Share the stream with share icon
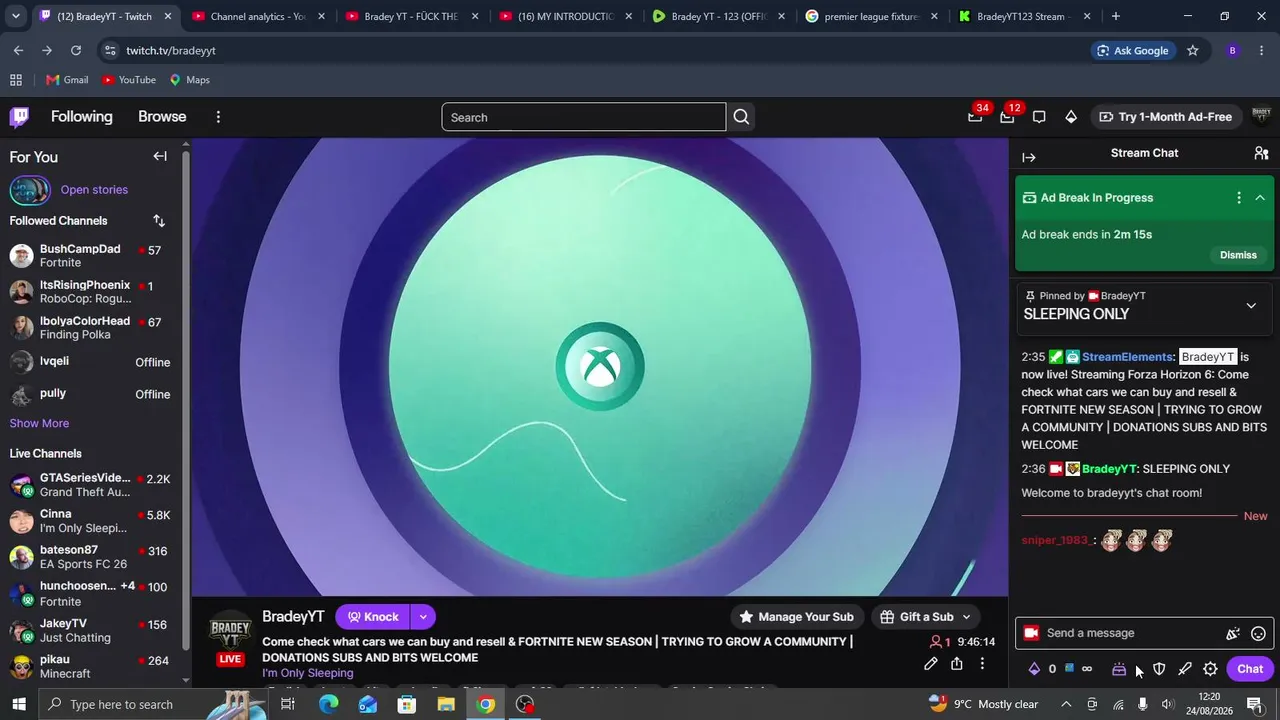Image resolution: width=1280 pixels, height=720 pixels. point(957,663)
